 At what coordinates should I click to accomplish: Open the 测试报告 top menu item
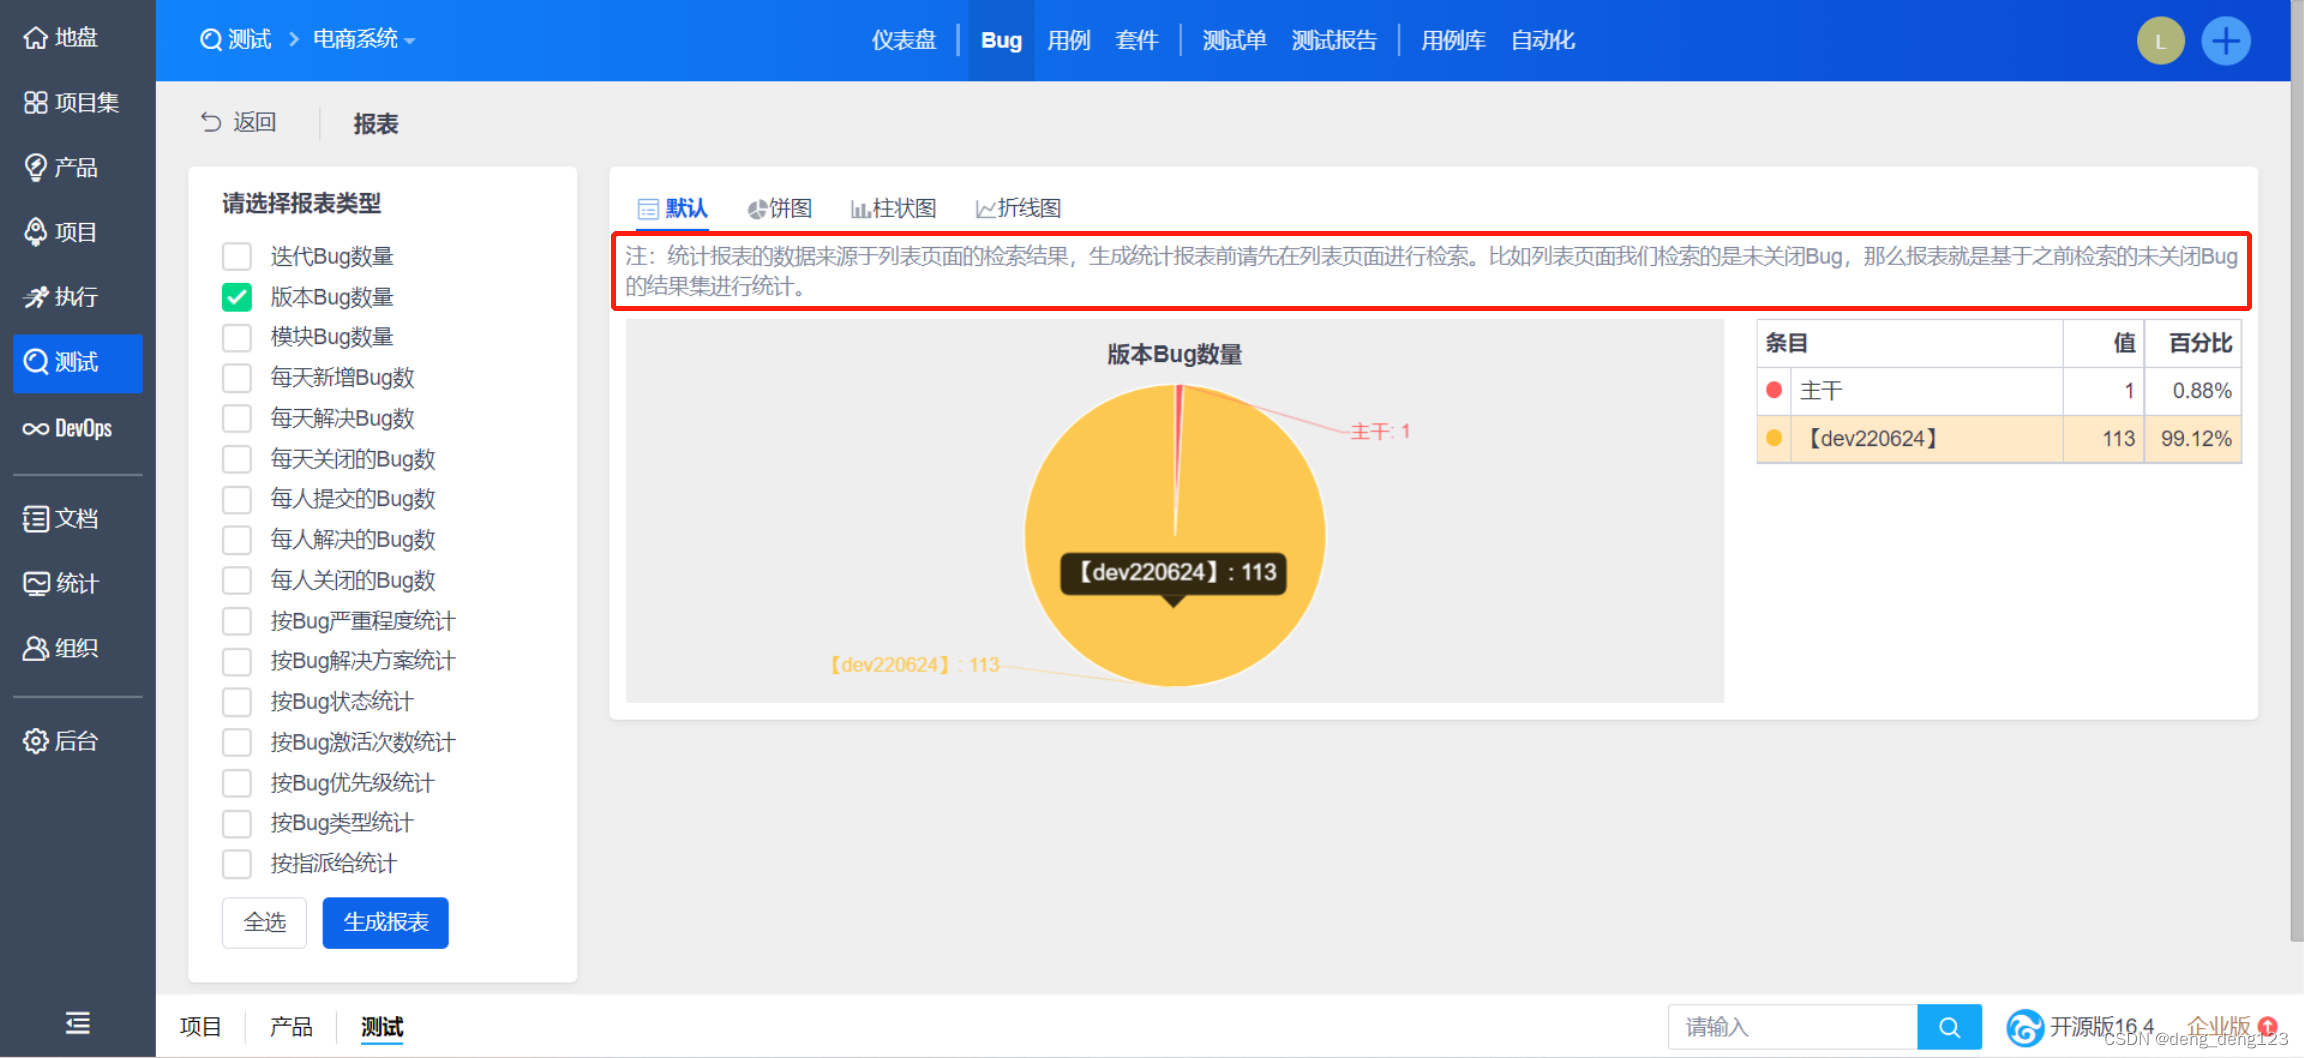click(x=1334, y=40)
